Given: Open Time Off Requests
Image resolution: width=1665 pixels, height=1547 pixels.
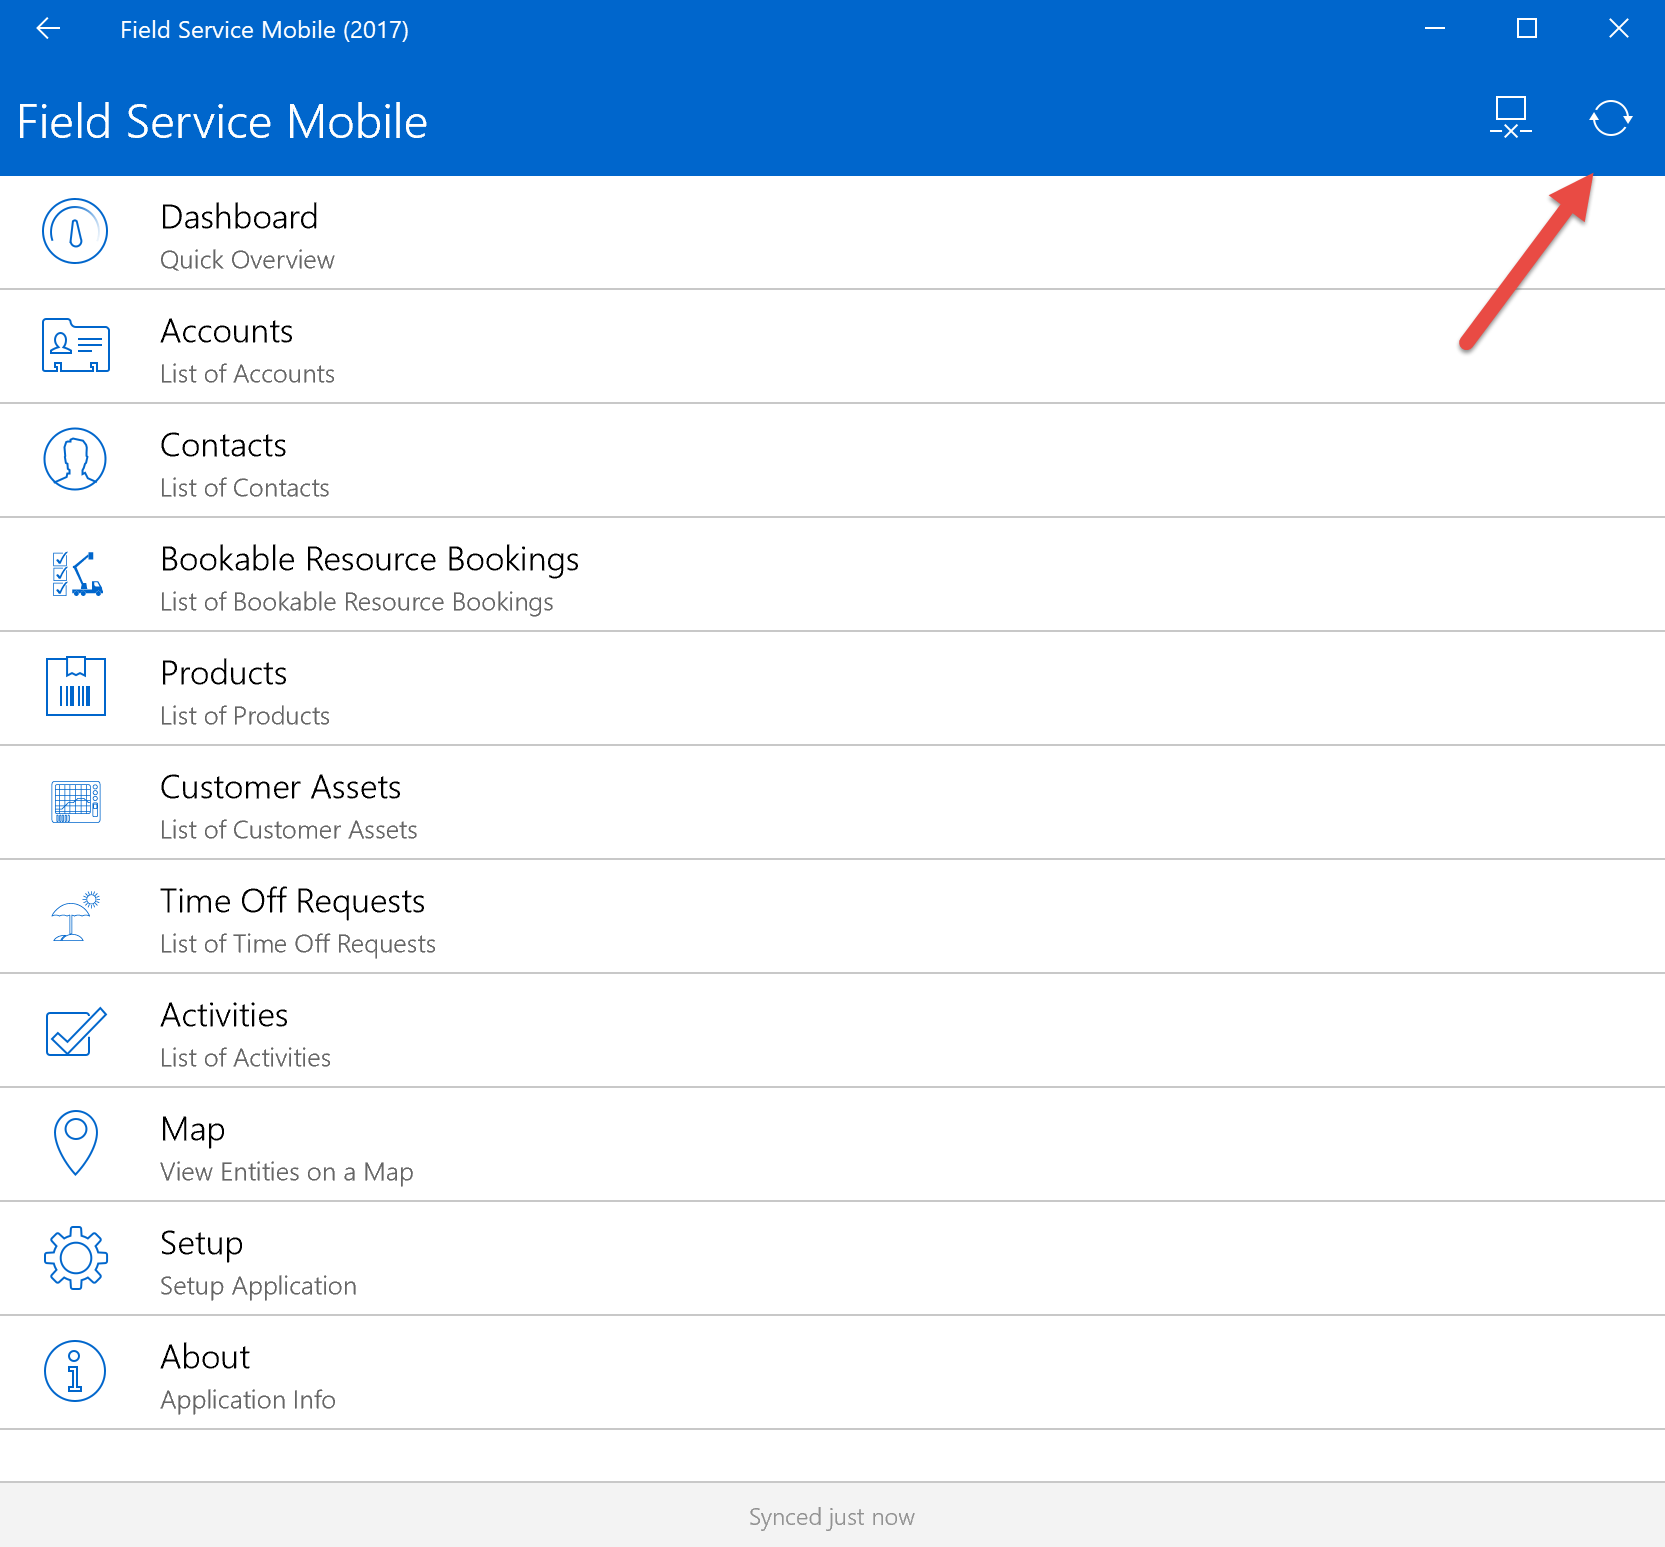Looking at the screenshot, I should click(832, 917).
